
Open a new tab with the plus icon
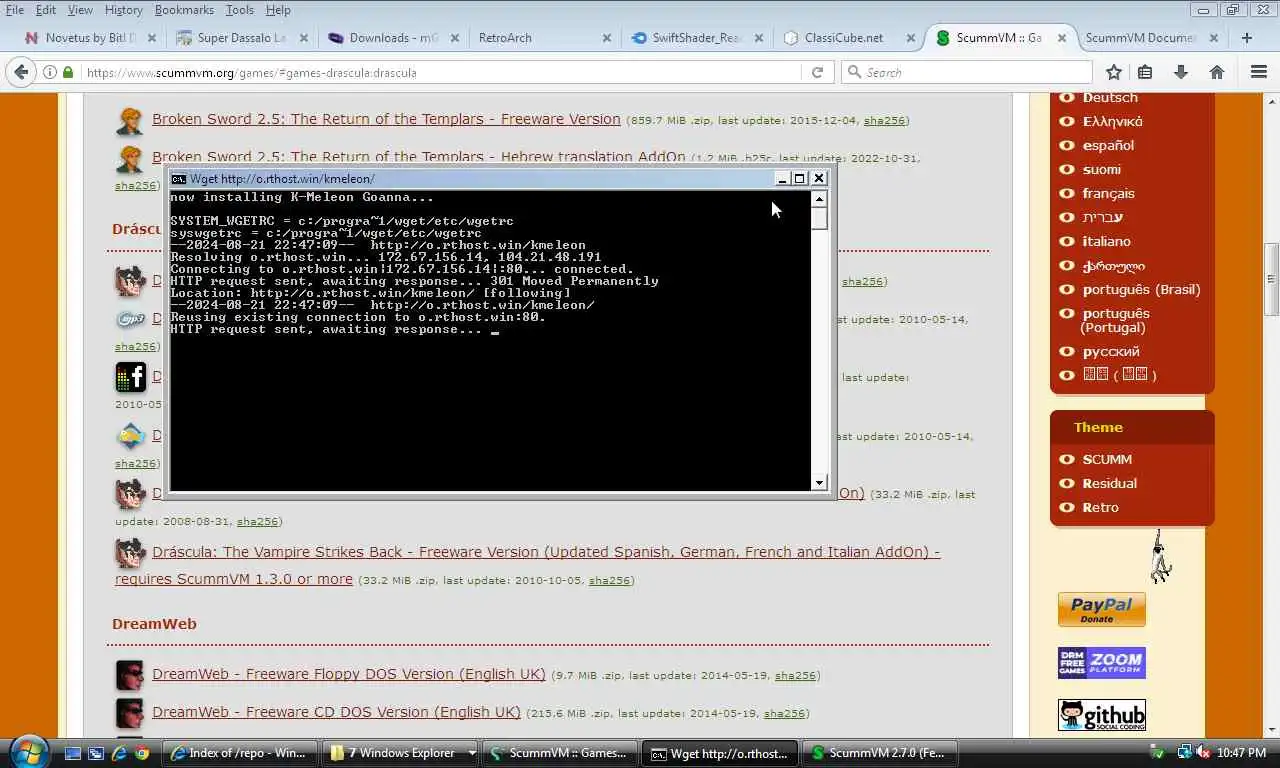pos(1246,38)
